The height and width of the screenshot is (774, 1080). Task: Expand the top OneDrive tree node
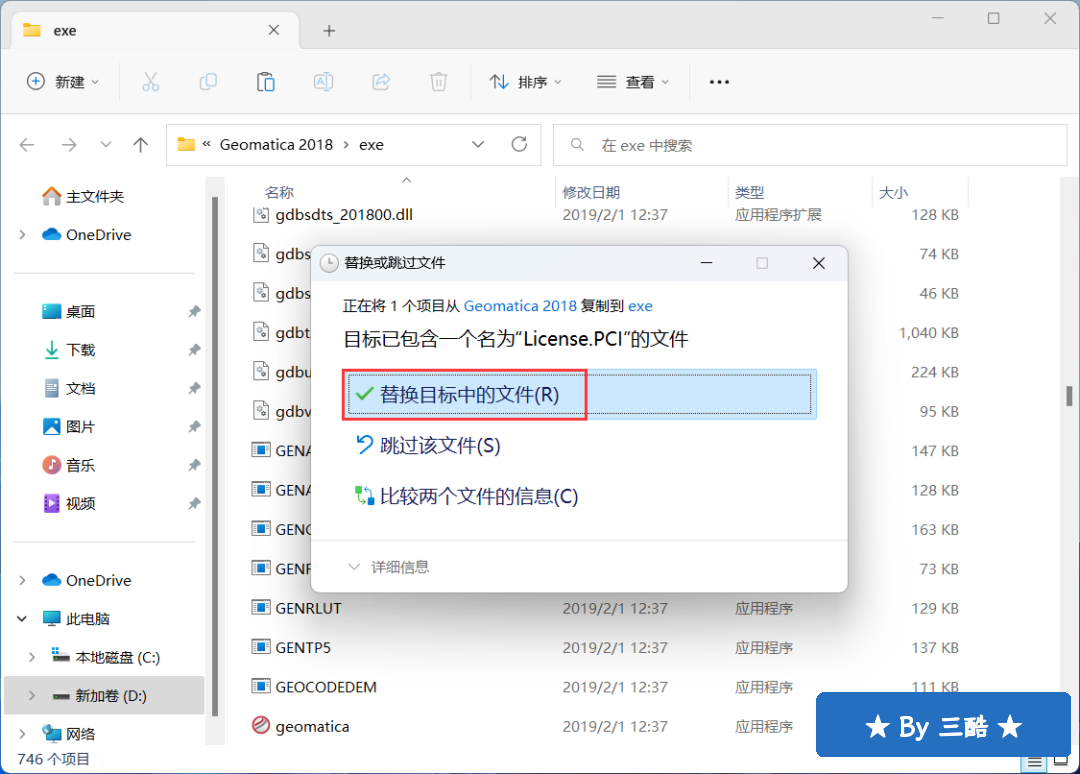coord(22,235)
